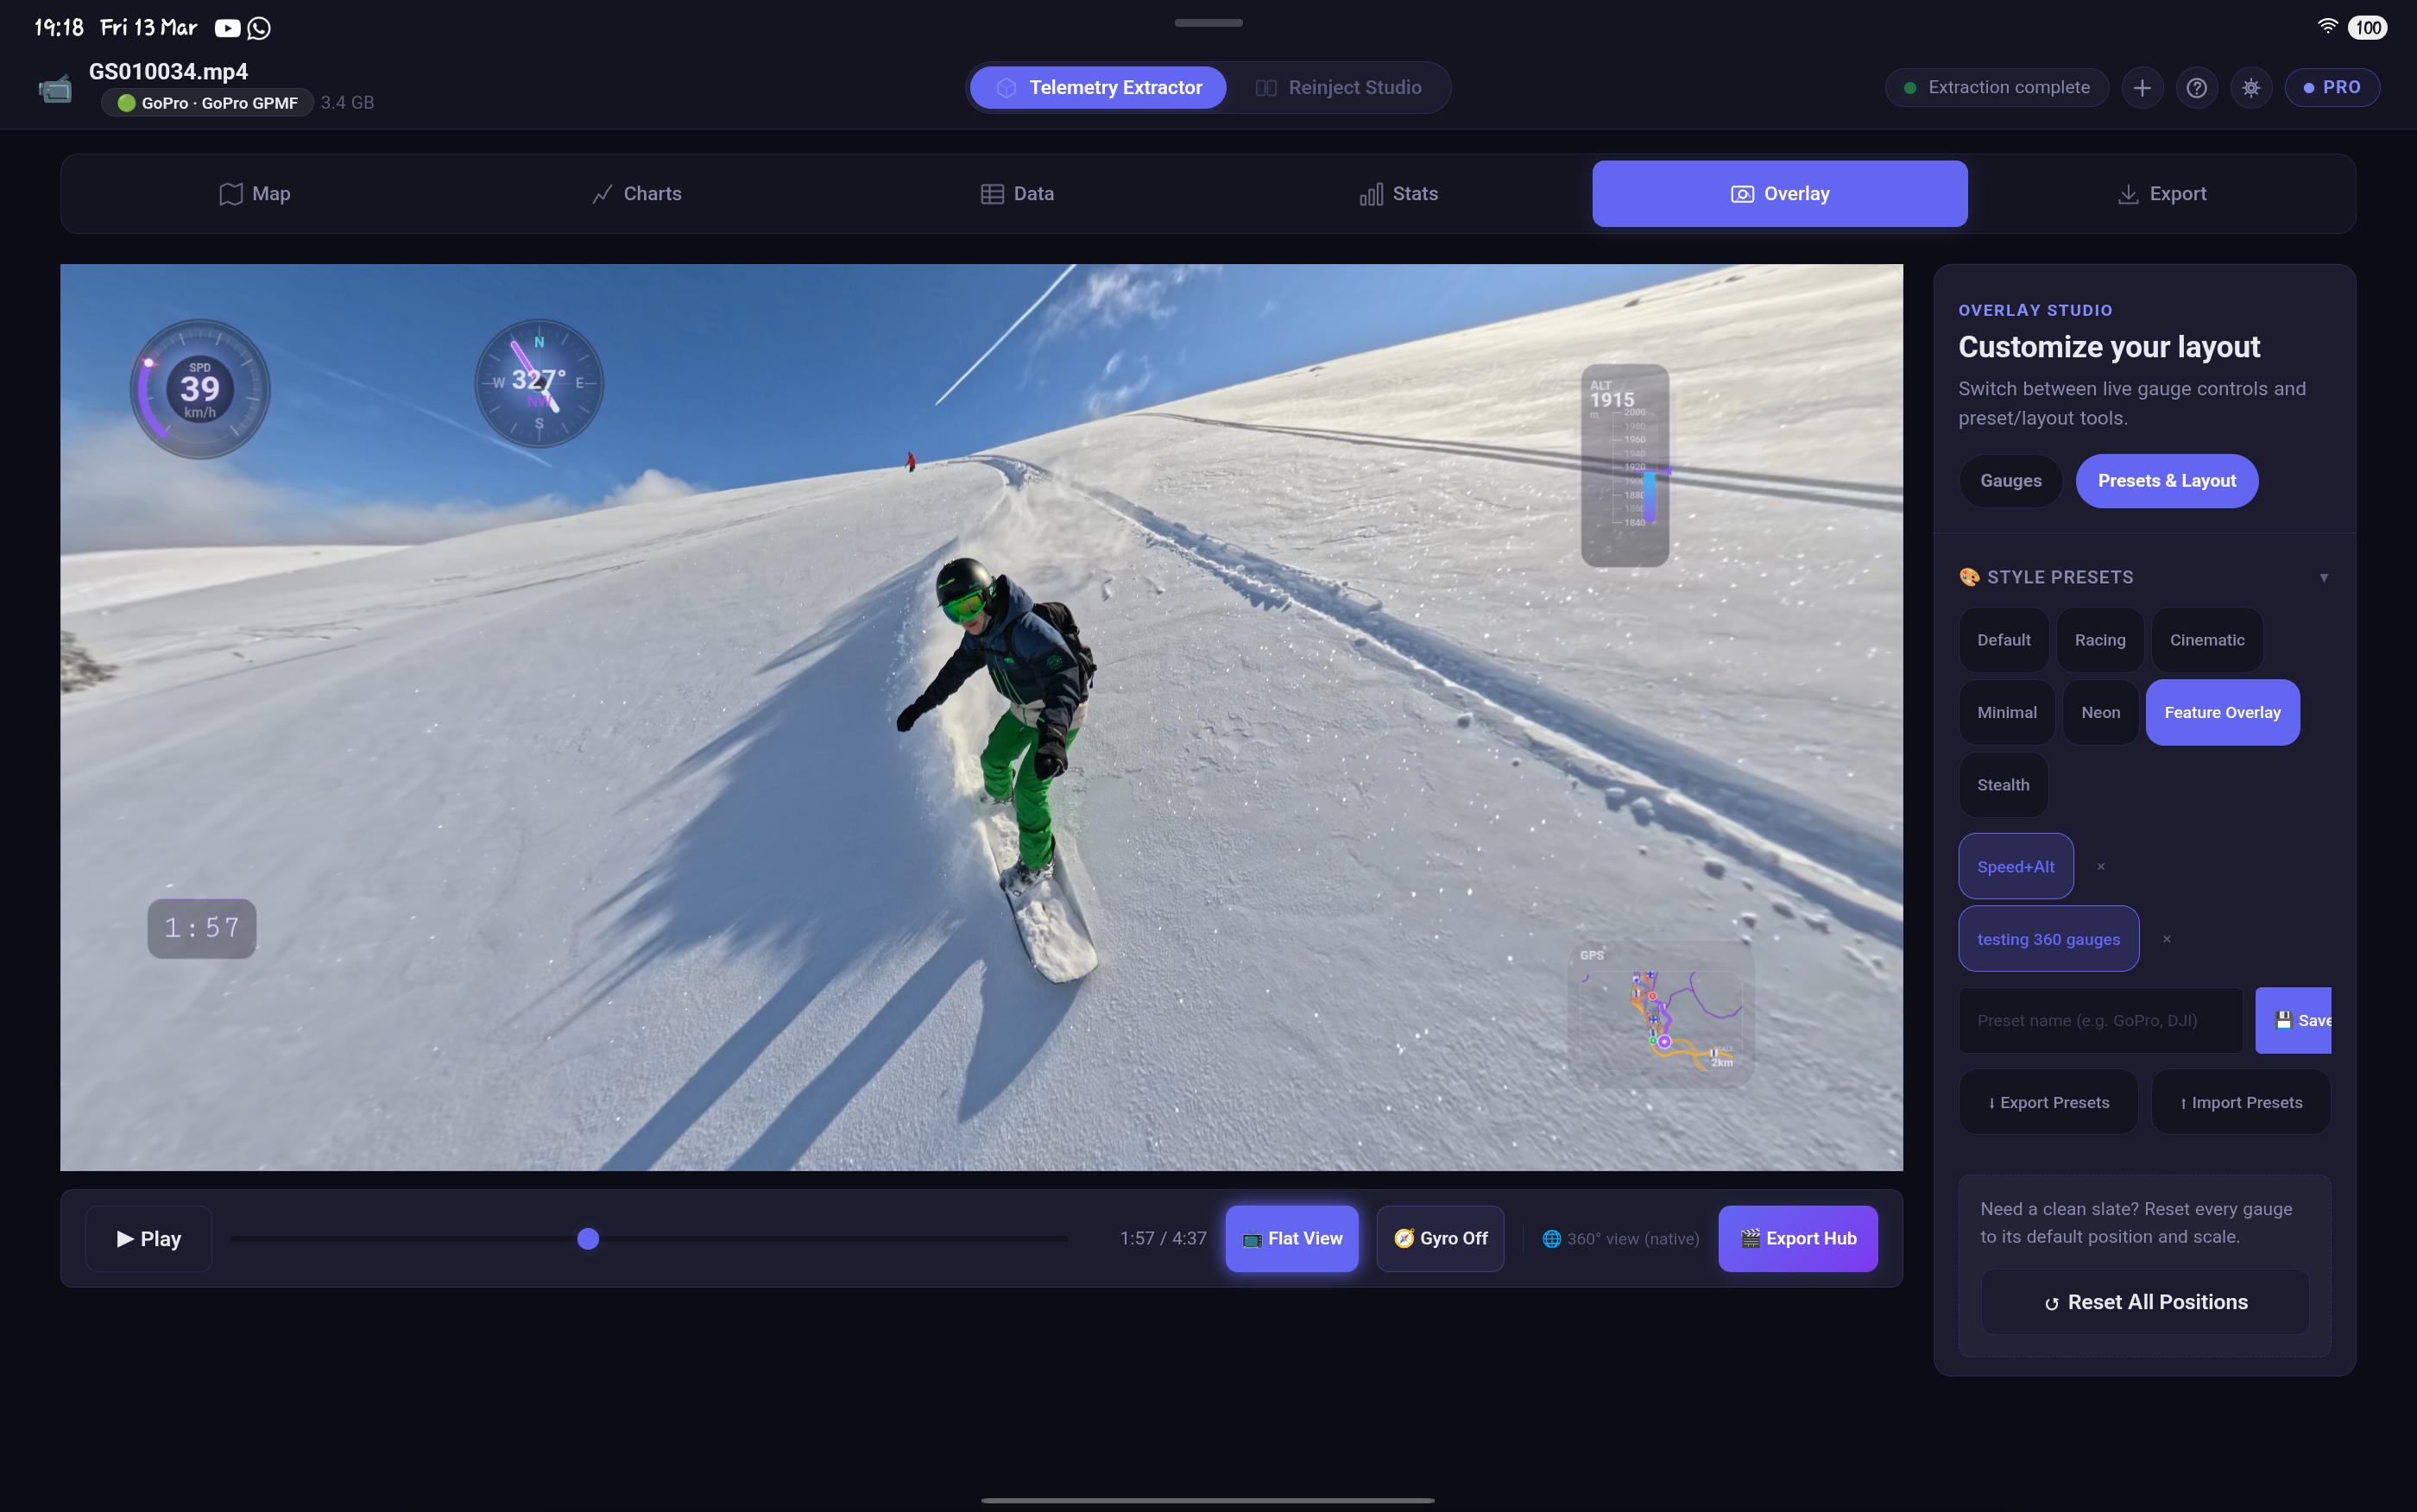Viewport: 2417px width, 1512px height.
Task: Open settings via the gear icon
Action: (2252, 87)
